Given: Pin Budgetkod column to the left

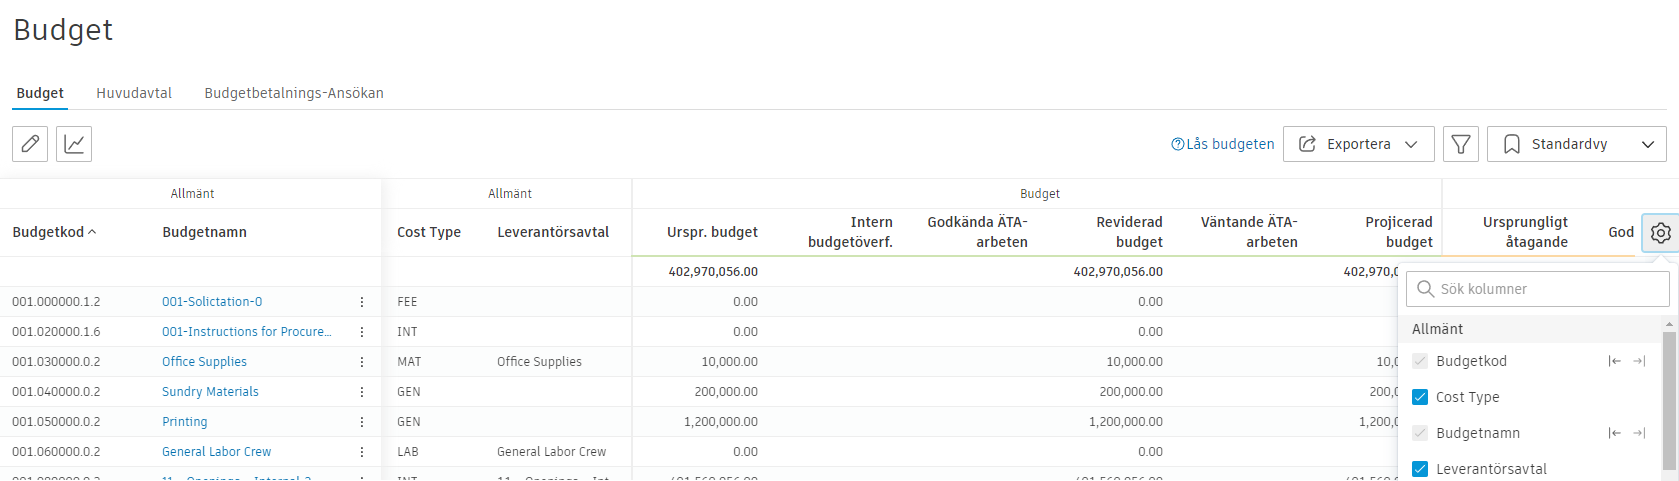Looking at the screenshot, I should point(1614,361).
